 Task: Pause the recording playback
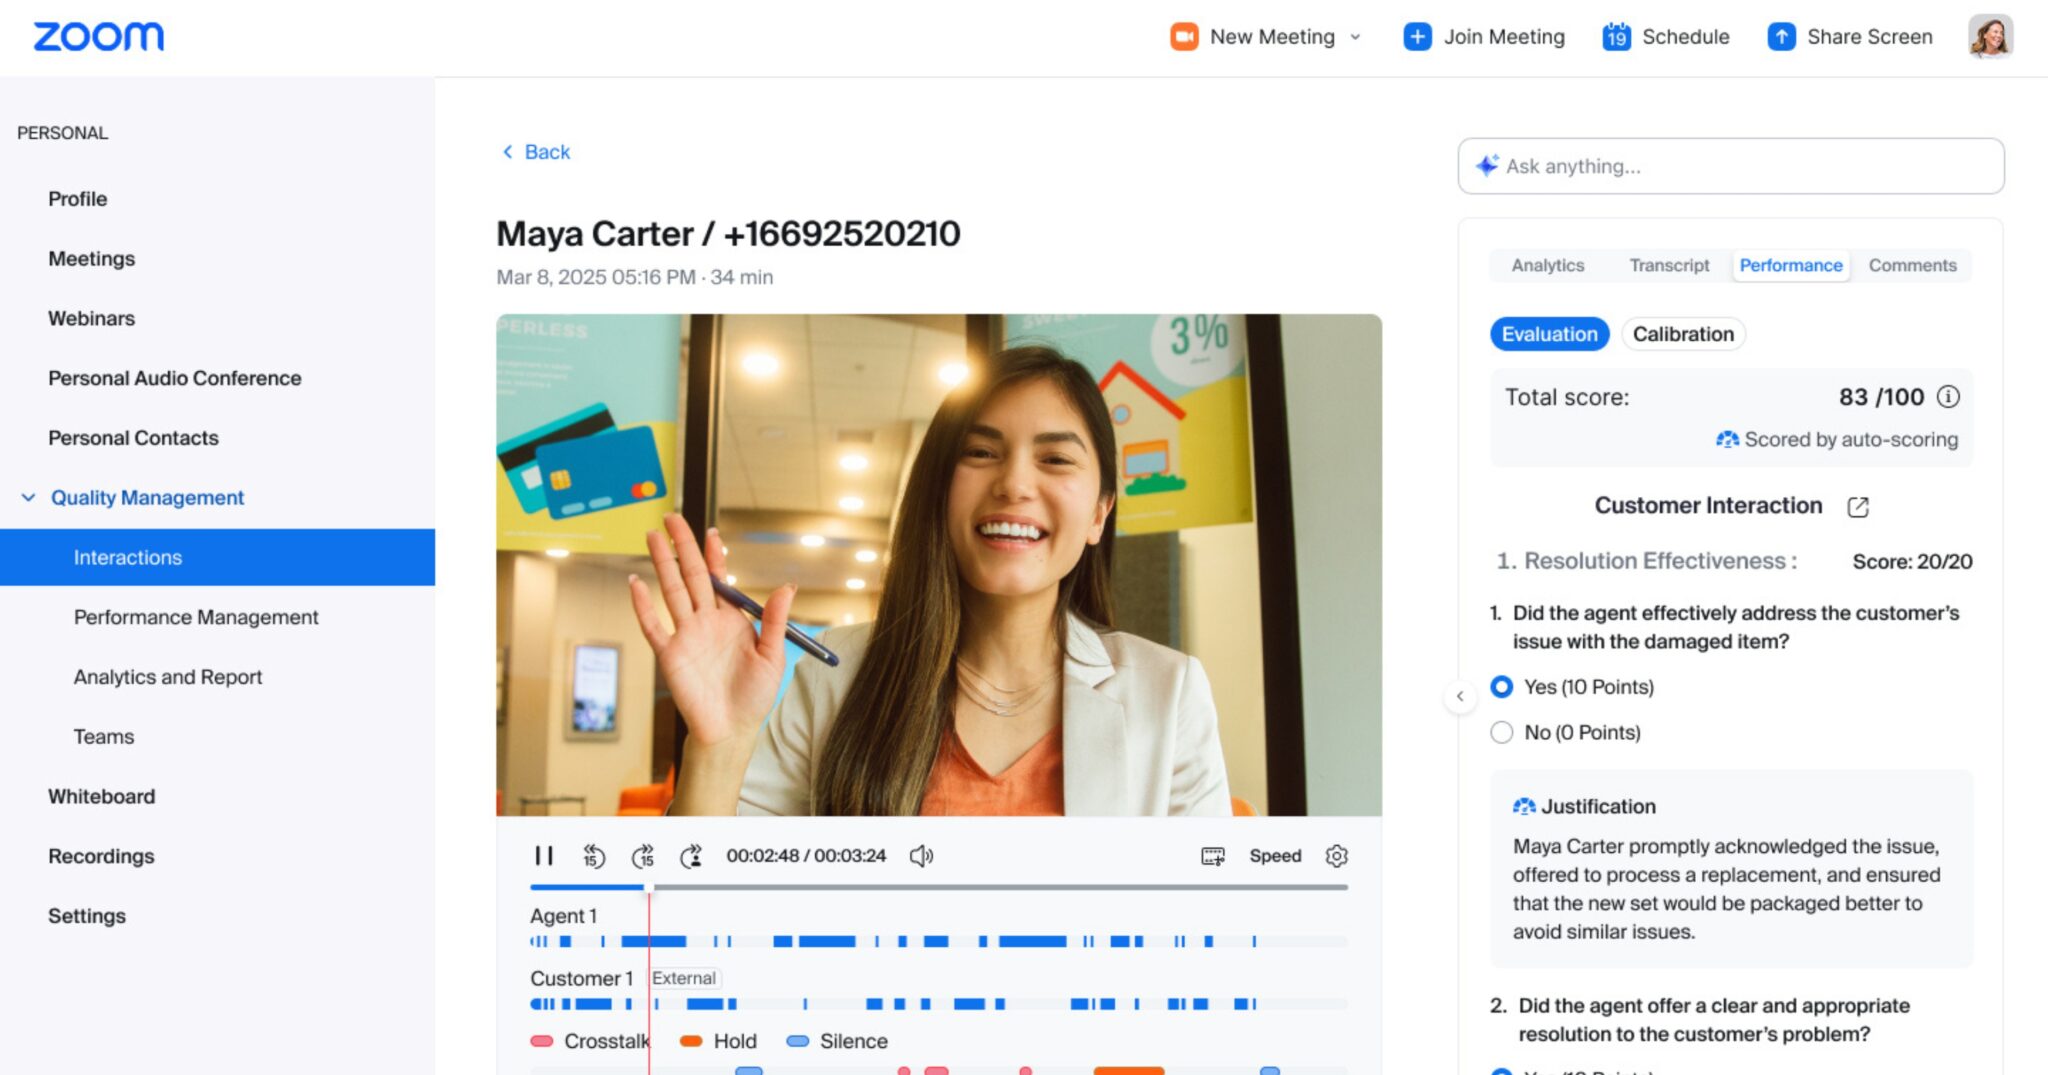543,856
